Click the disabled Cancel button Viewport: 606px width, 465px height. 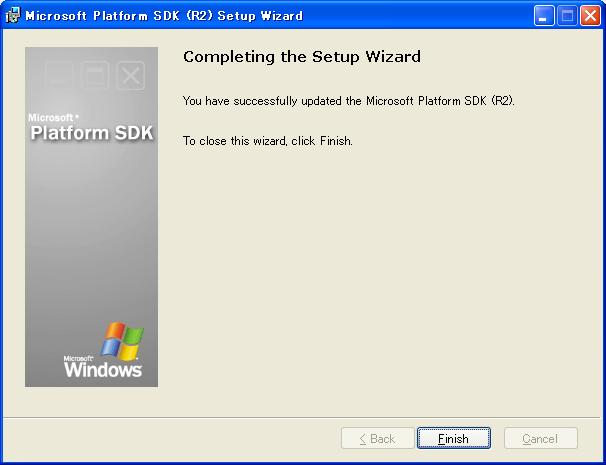(540, 439)
